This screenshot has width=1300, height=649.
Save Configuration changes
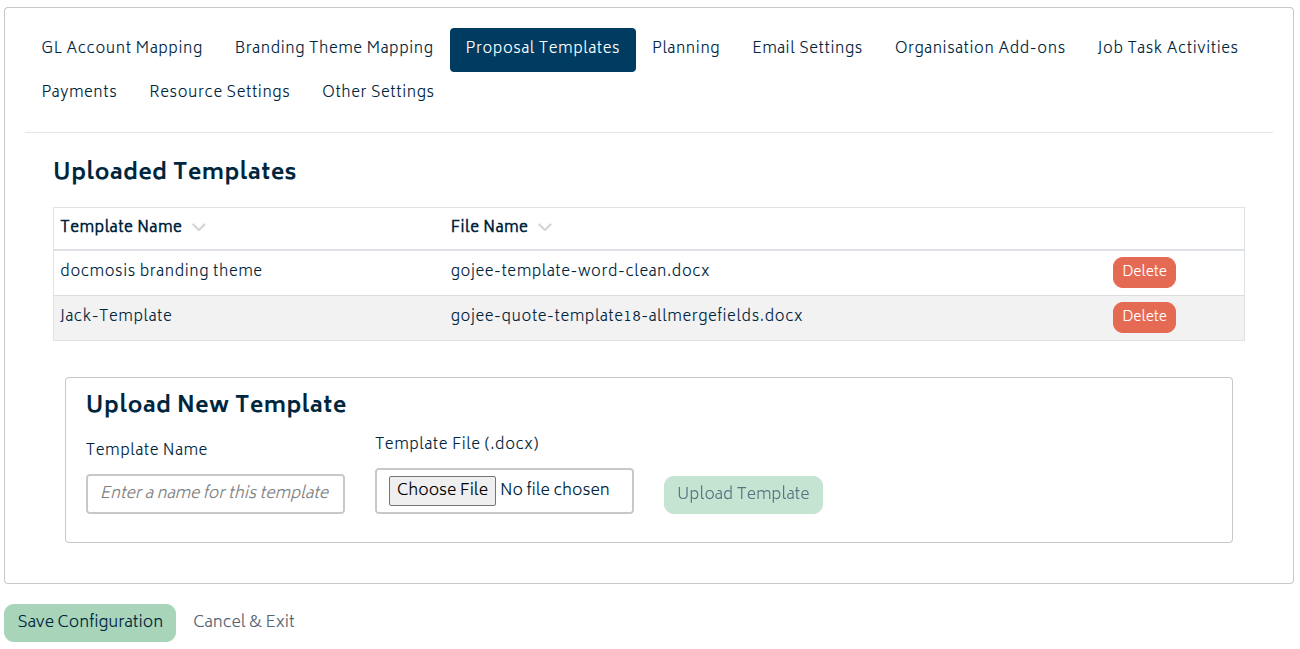90,622
